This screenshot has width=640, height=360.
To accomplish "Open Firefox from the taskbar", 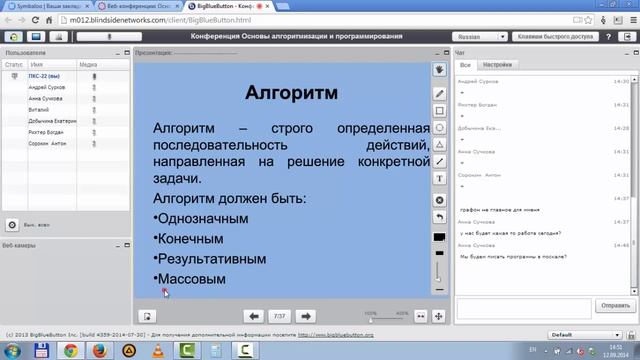I will pos(100,351).
